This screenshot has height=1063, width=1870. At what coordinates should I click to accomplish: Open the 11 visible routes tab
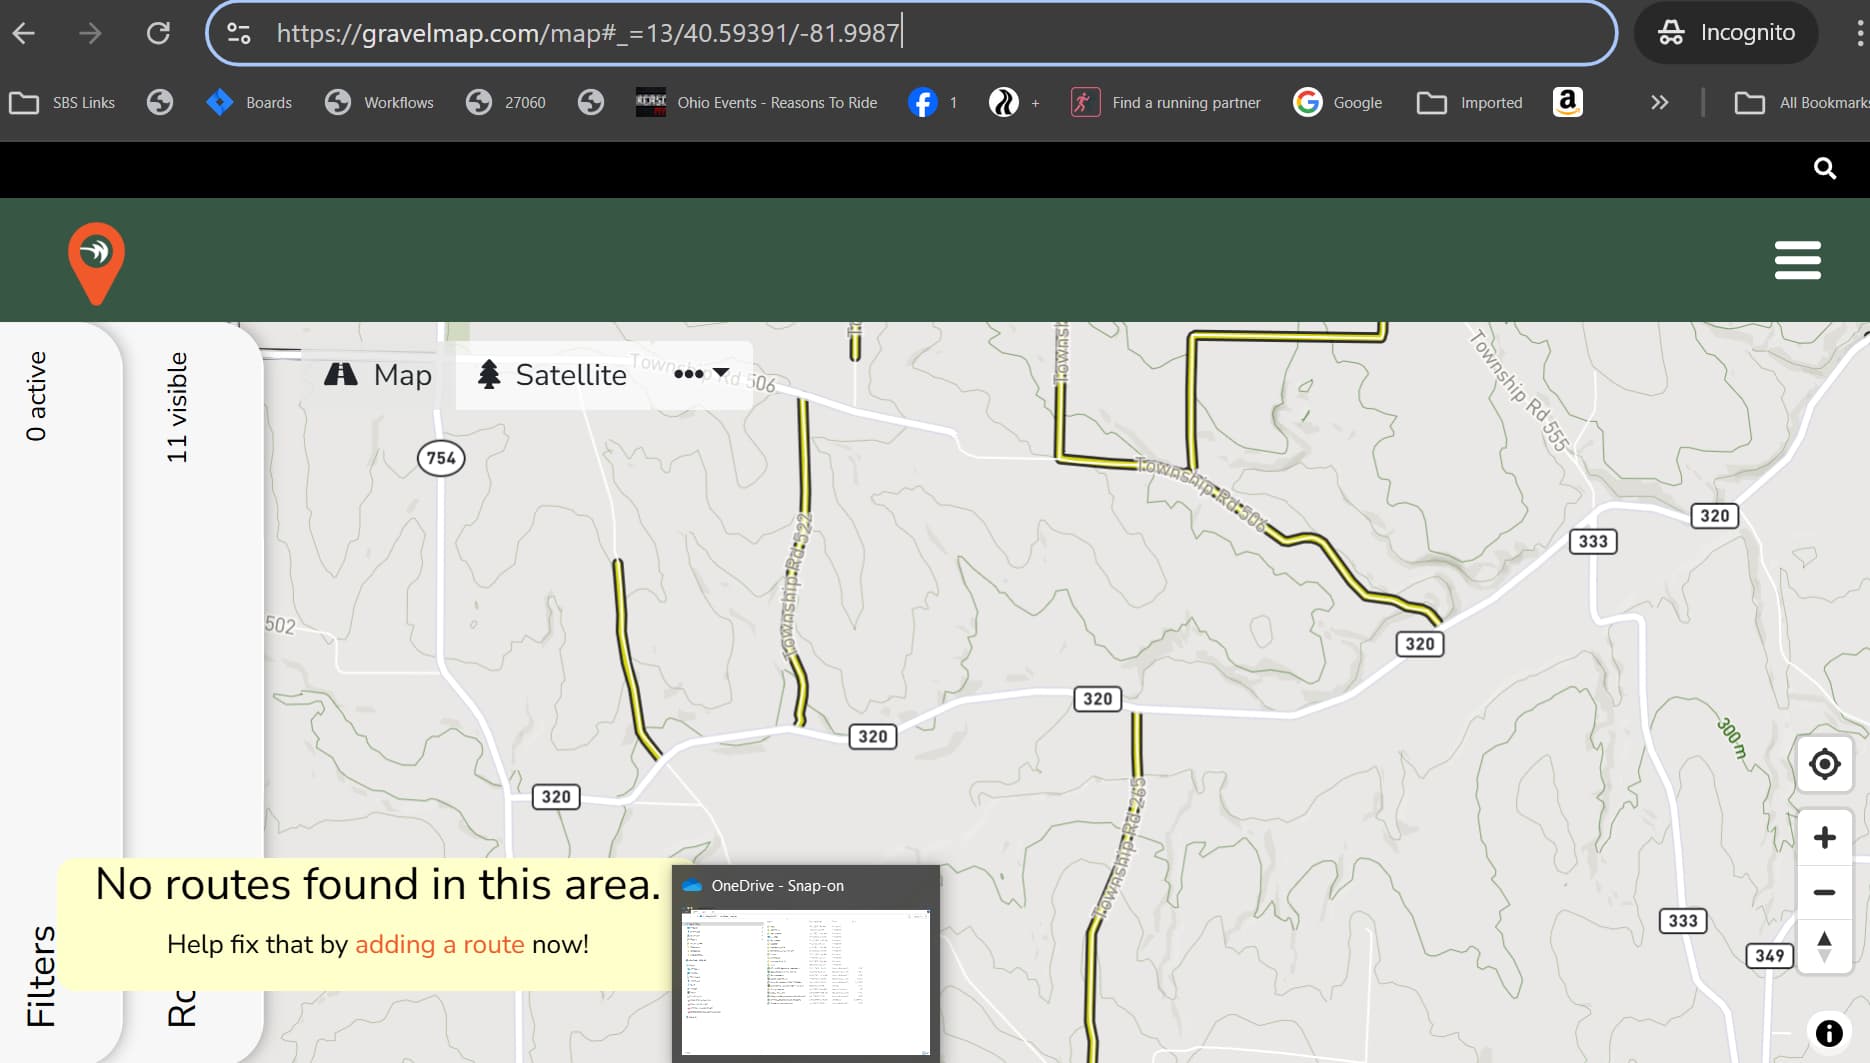[x=177, y=407]
